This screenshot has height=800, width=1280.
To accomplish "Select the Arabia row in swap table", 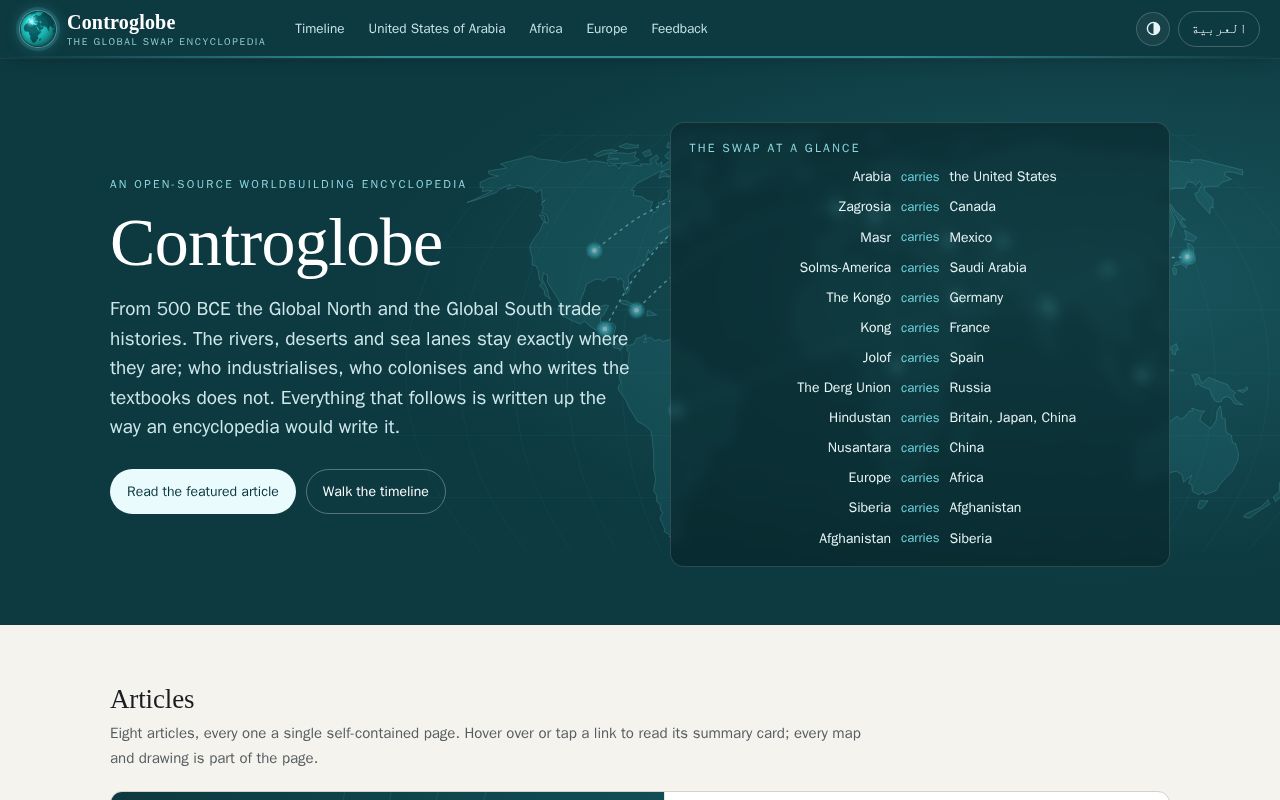I will click(x=920, y=177).
